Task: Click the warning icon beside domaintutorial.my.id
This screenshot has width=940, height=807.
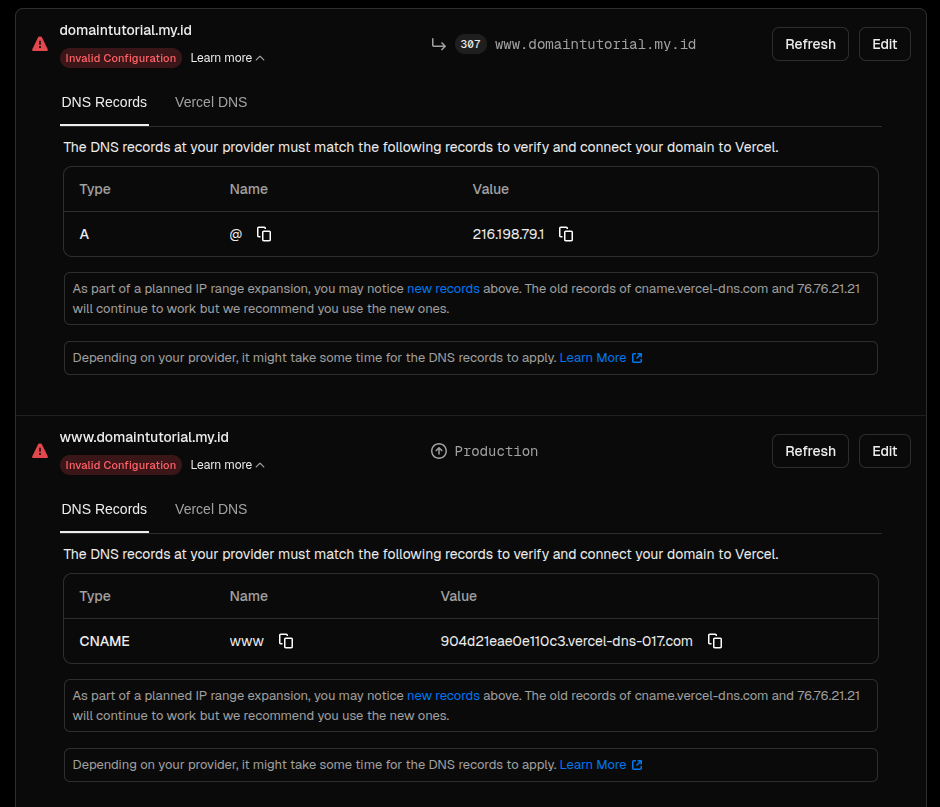Action: [40, 44]
